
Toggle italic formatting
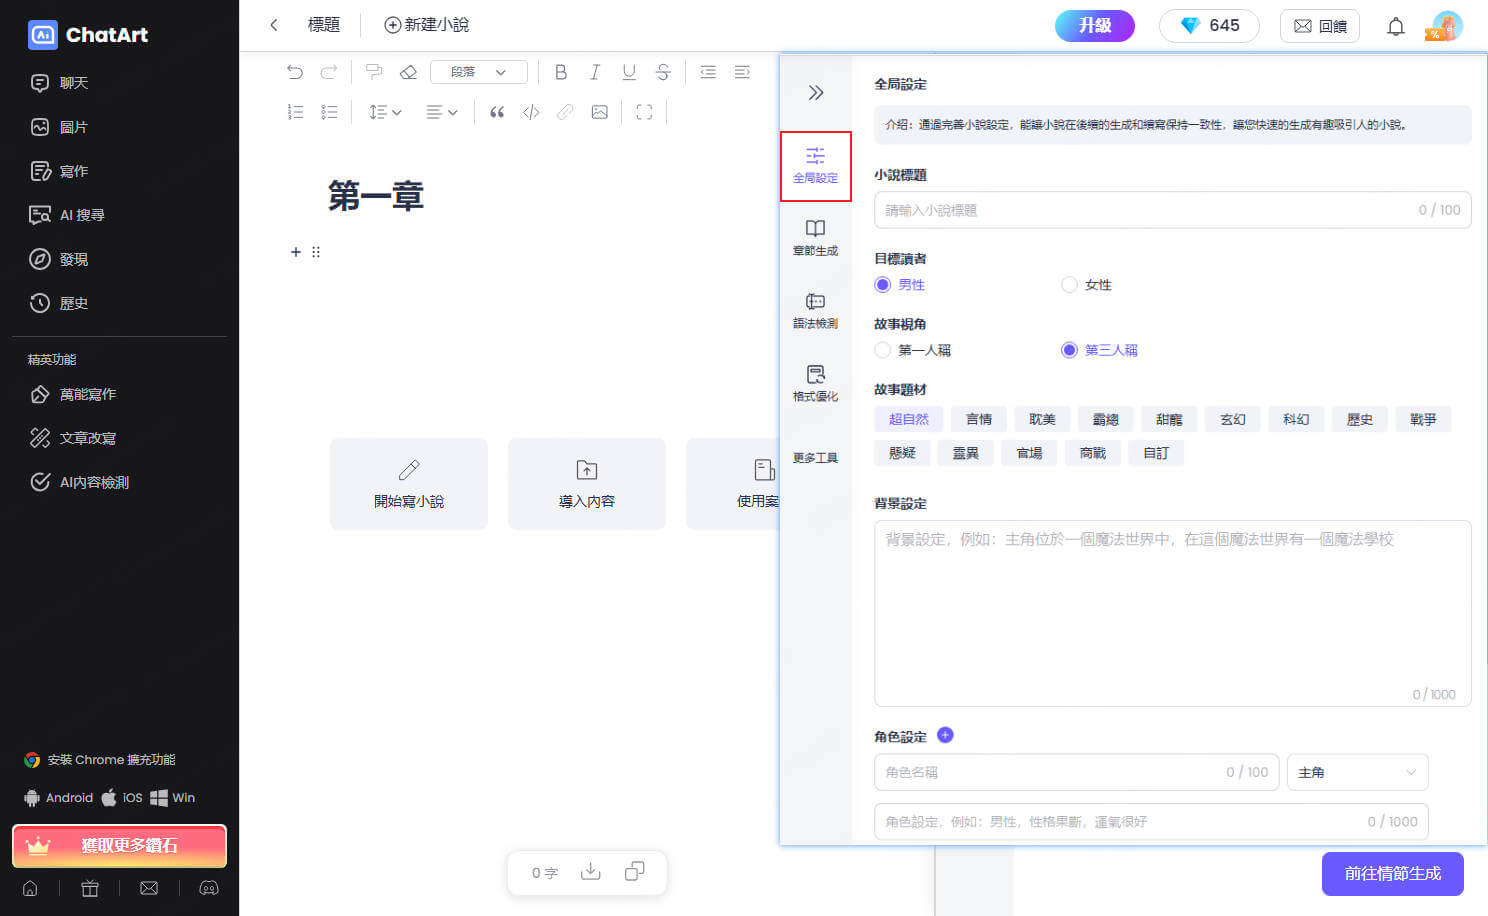(595, 72)
